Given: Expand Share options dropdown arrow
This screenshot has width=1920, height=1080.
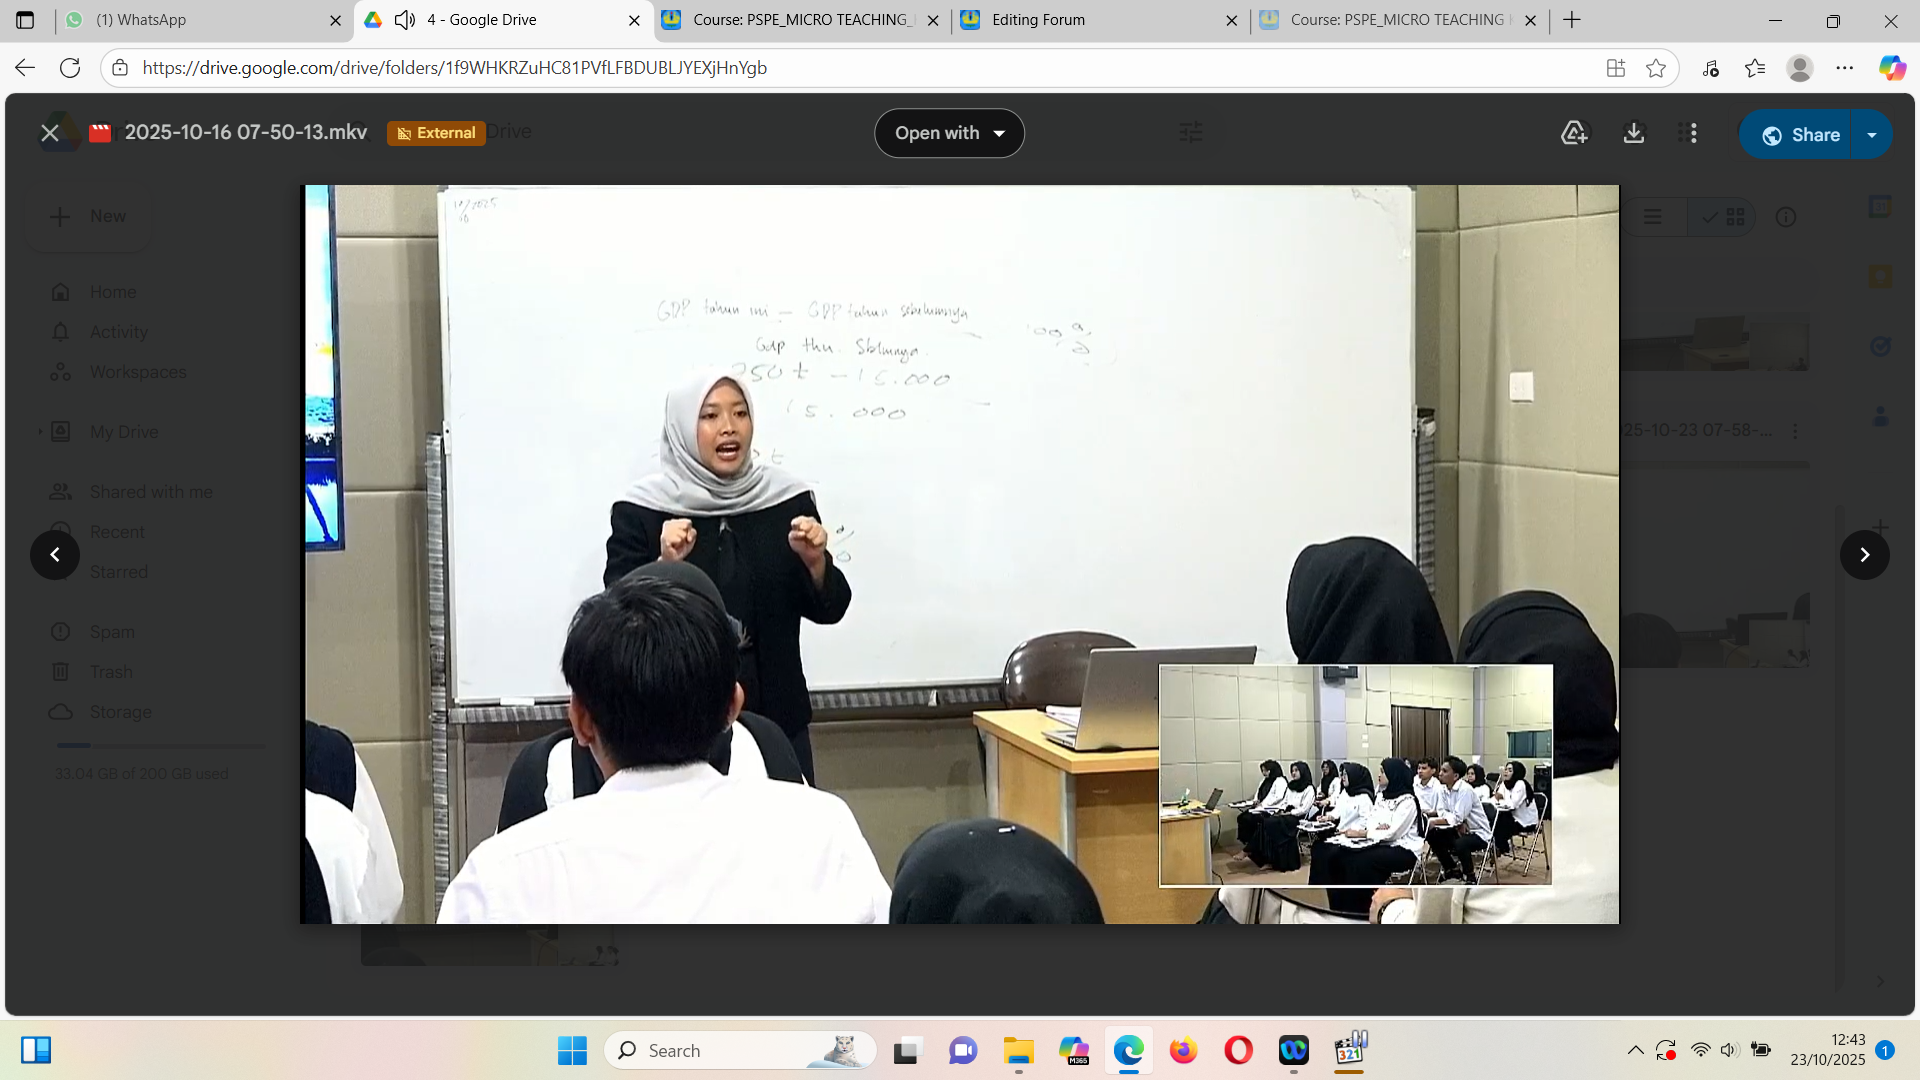Looking at the screenshot, I should pyautogui.click(x=1872, y=135).
